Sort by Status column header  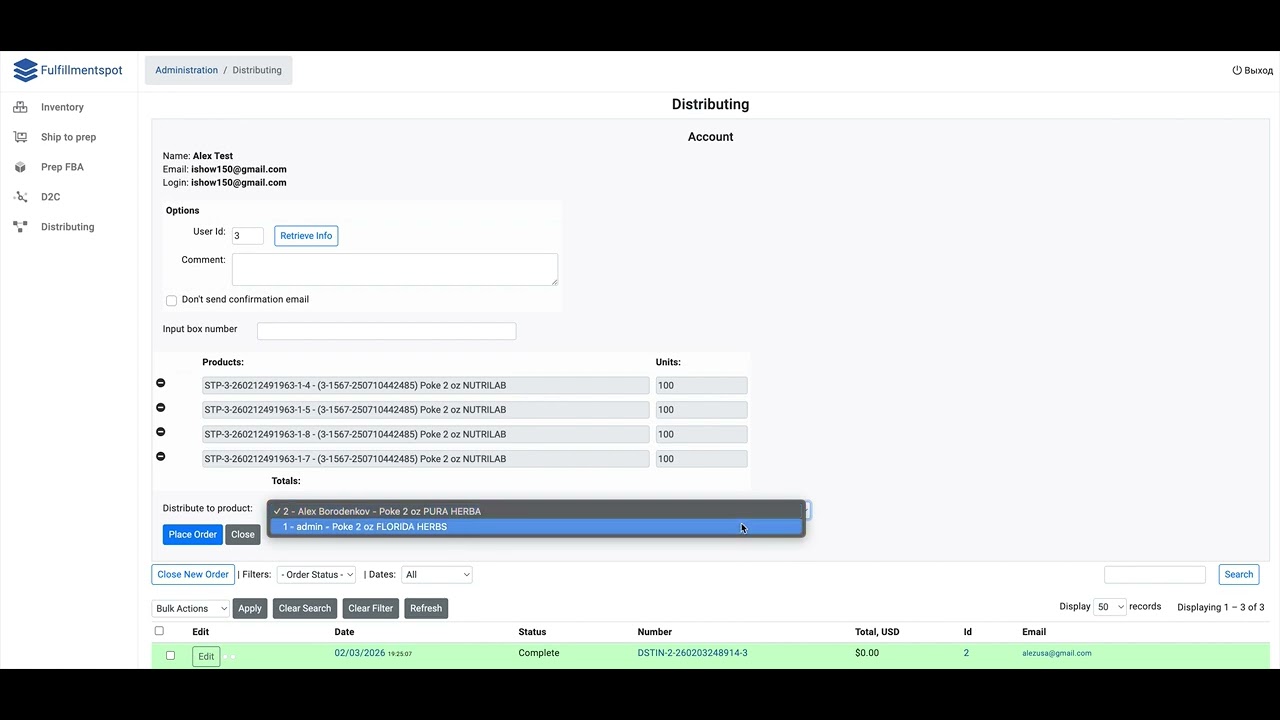point(532,632)
